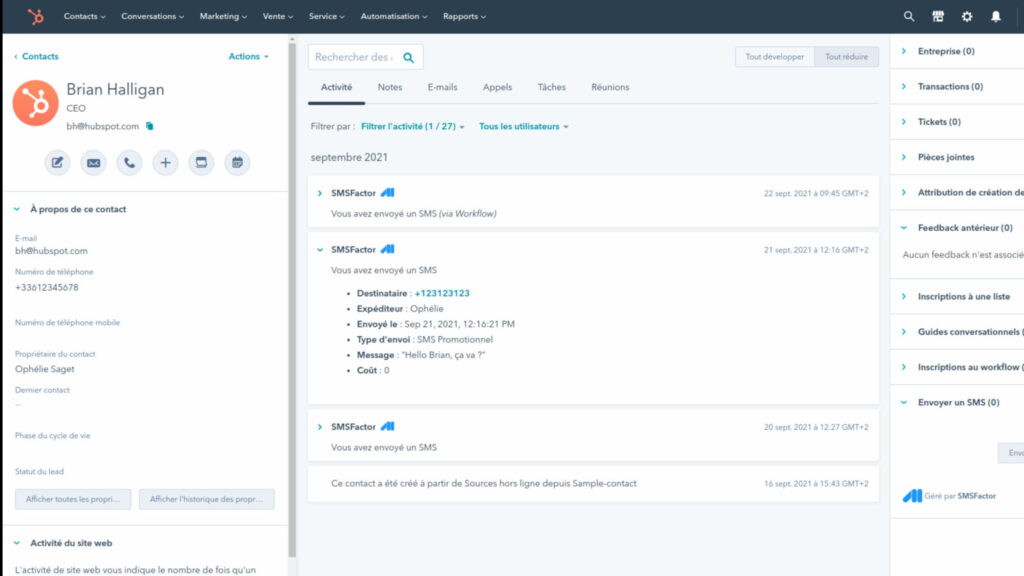Switch to the Appels tab

[497, 87]
